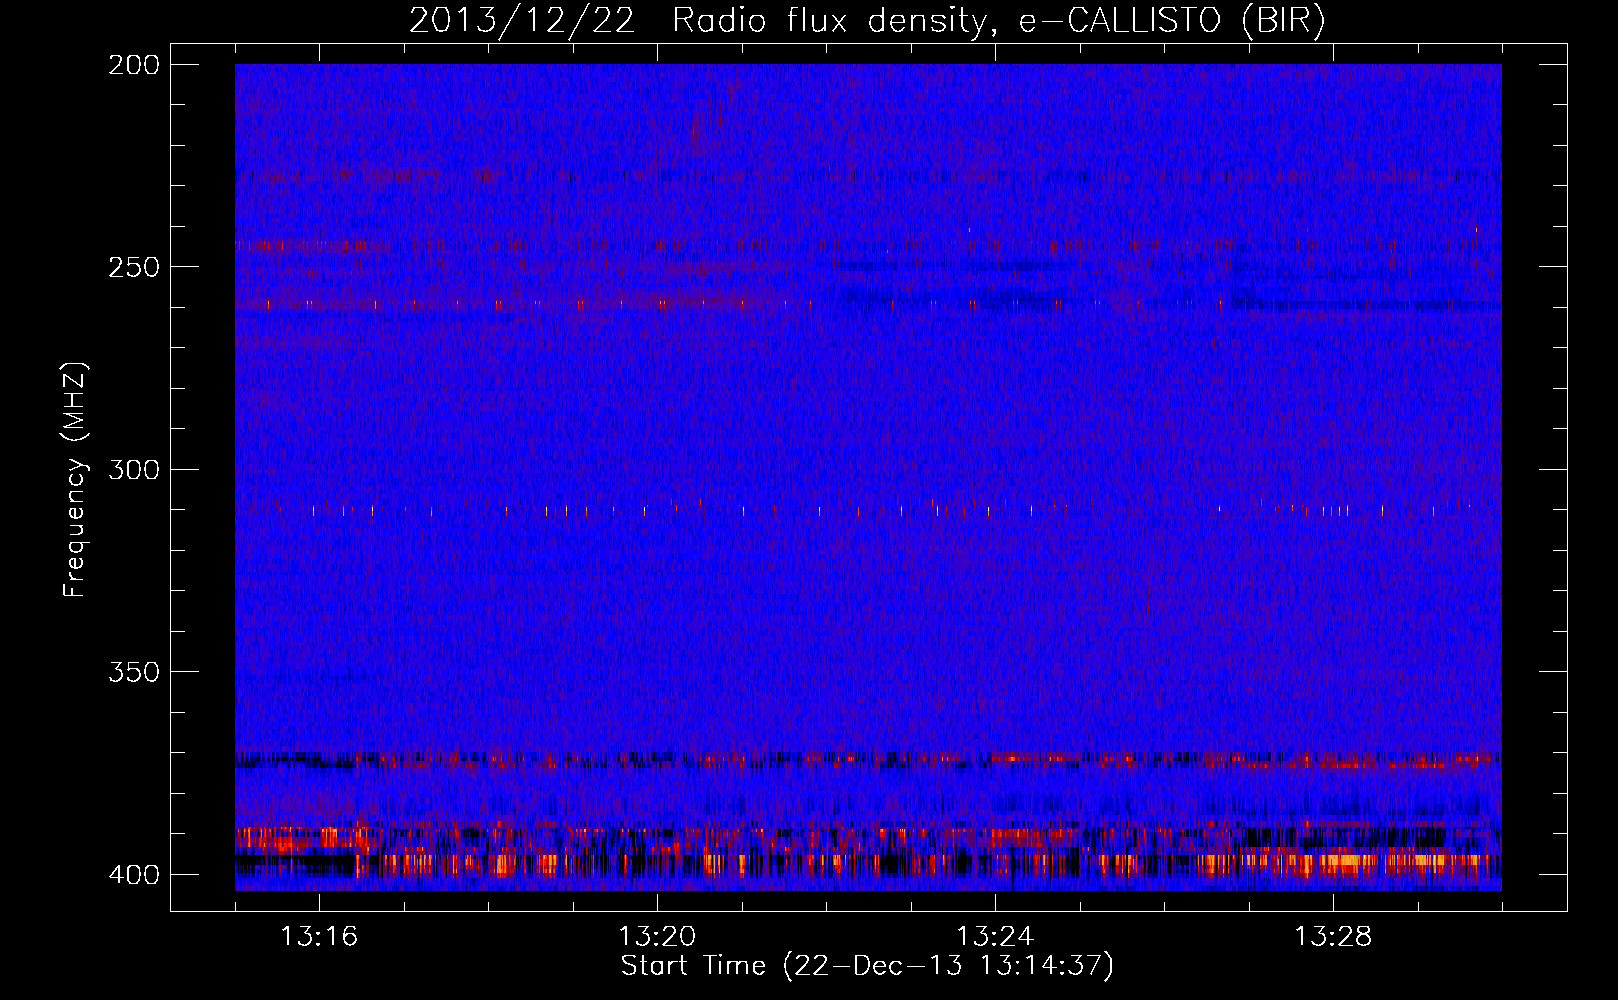
Task: Click the 300 frequency tick label
Action: (134, 469)
